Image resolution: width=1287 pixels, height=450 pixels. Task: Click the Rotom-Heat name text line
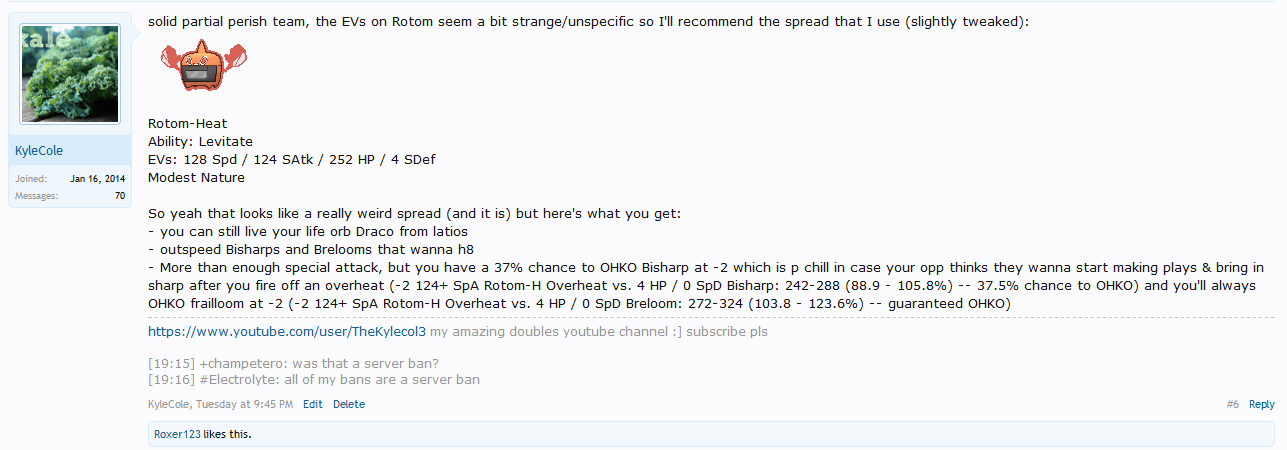188,124
